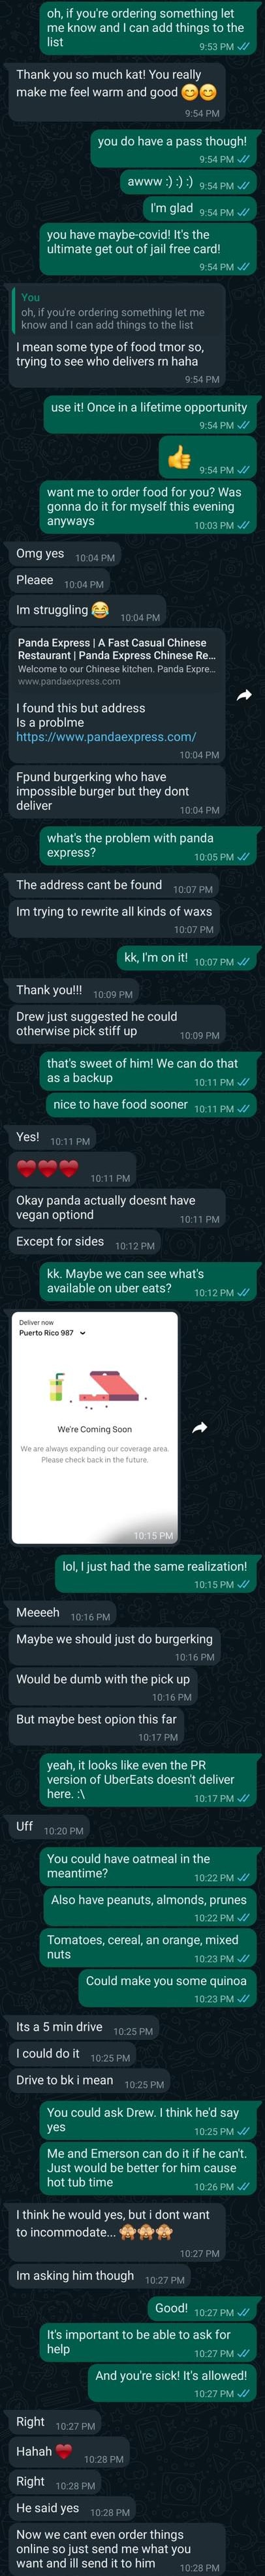The height and width of the screenshot is (2576, 265).
Task: Open the 'We're Coming Soon' image thumbnail
Action: pyautogui.click(x=95, y=1427)
